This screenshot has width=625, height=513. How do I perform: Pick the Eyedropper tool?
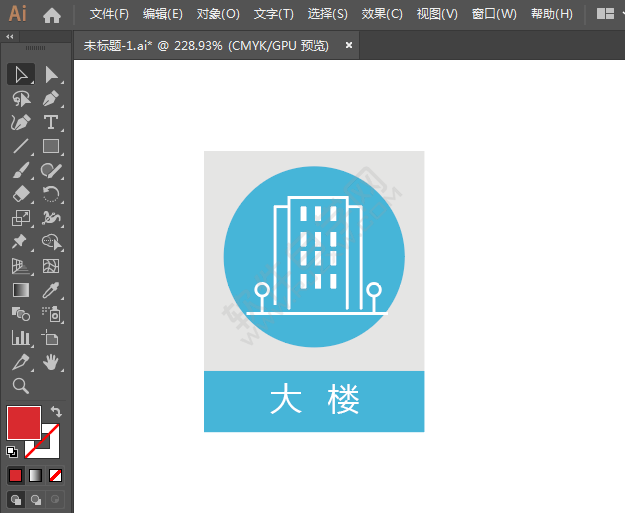(x=51, y=290)
